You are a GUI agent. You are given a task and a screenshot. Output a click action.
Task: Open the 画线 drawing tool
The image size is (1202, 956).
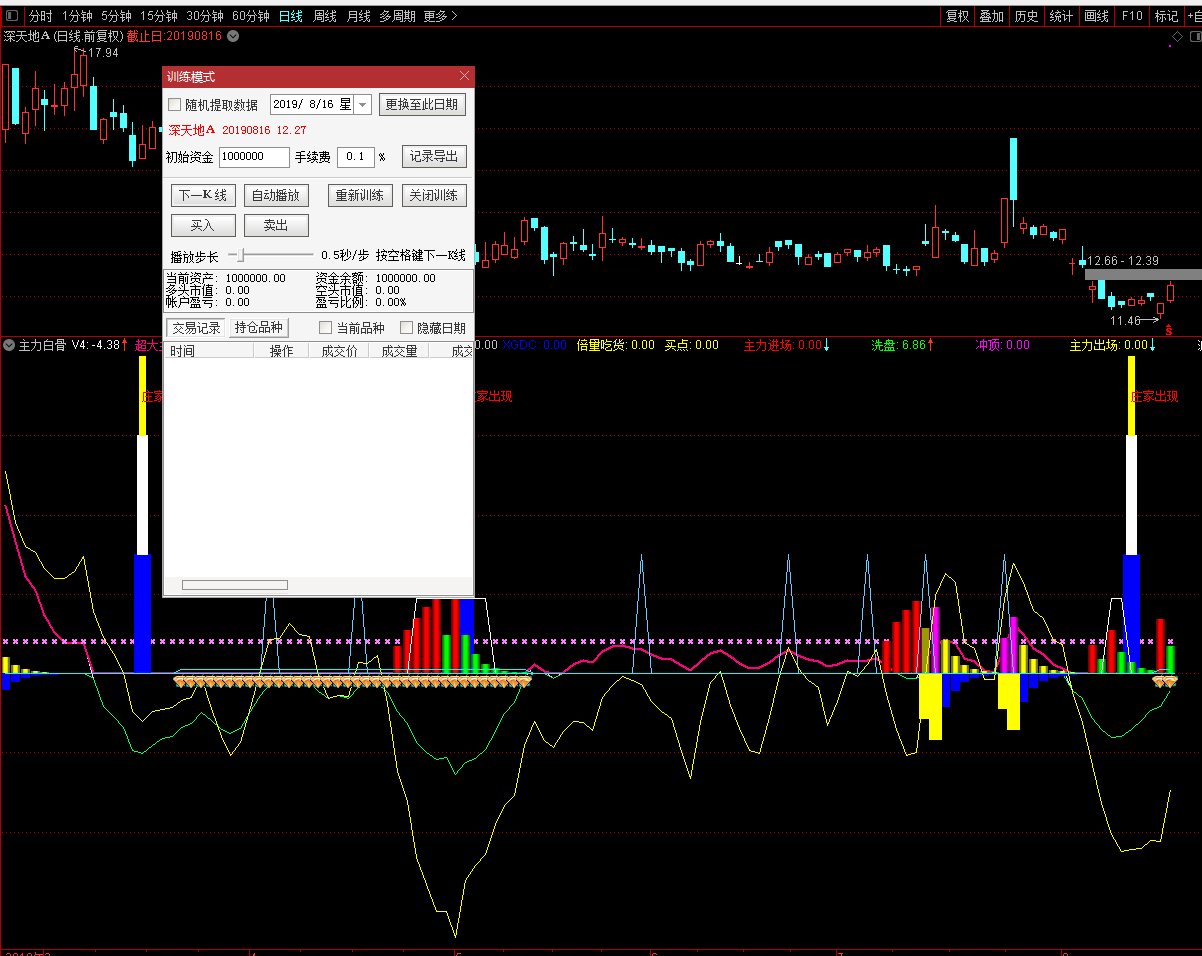(1096, 16)
